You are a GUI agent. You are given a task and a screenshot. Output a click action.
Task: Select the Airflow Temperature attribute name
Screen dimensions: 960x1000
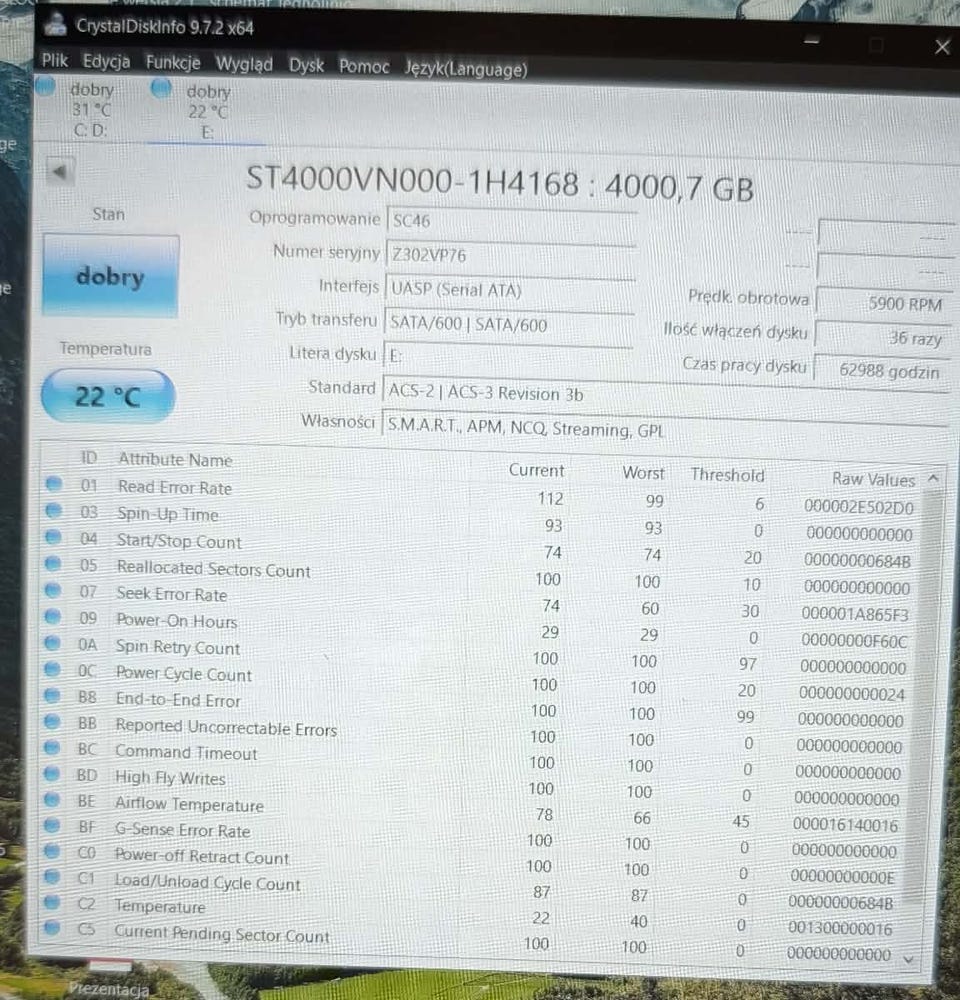click(x=189, y=804)
